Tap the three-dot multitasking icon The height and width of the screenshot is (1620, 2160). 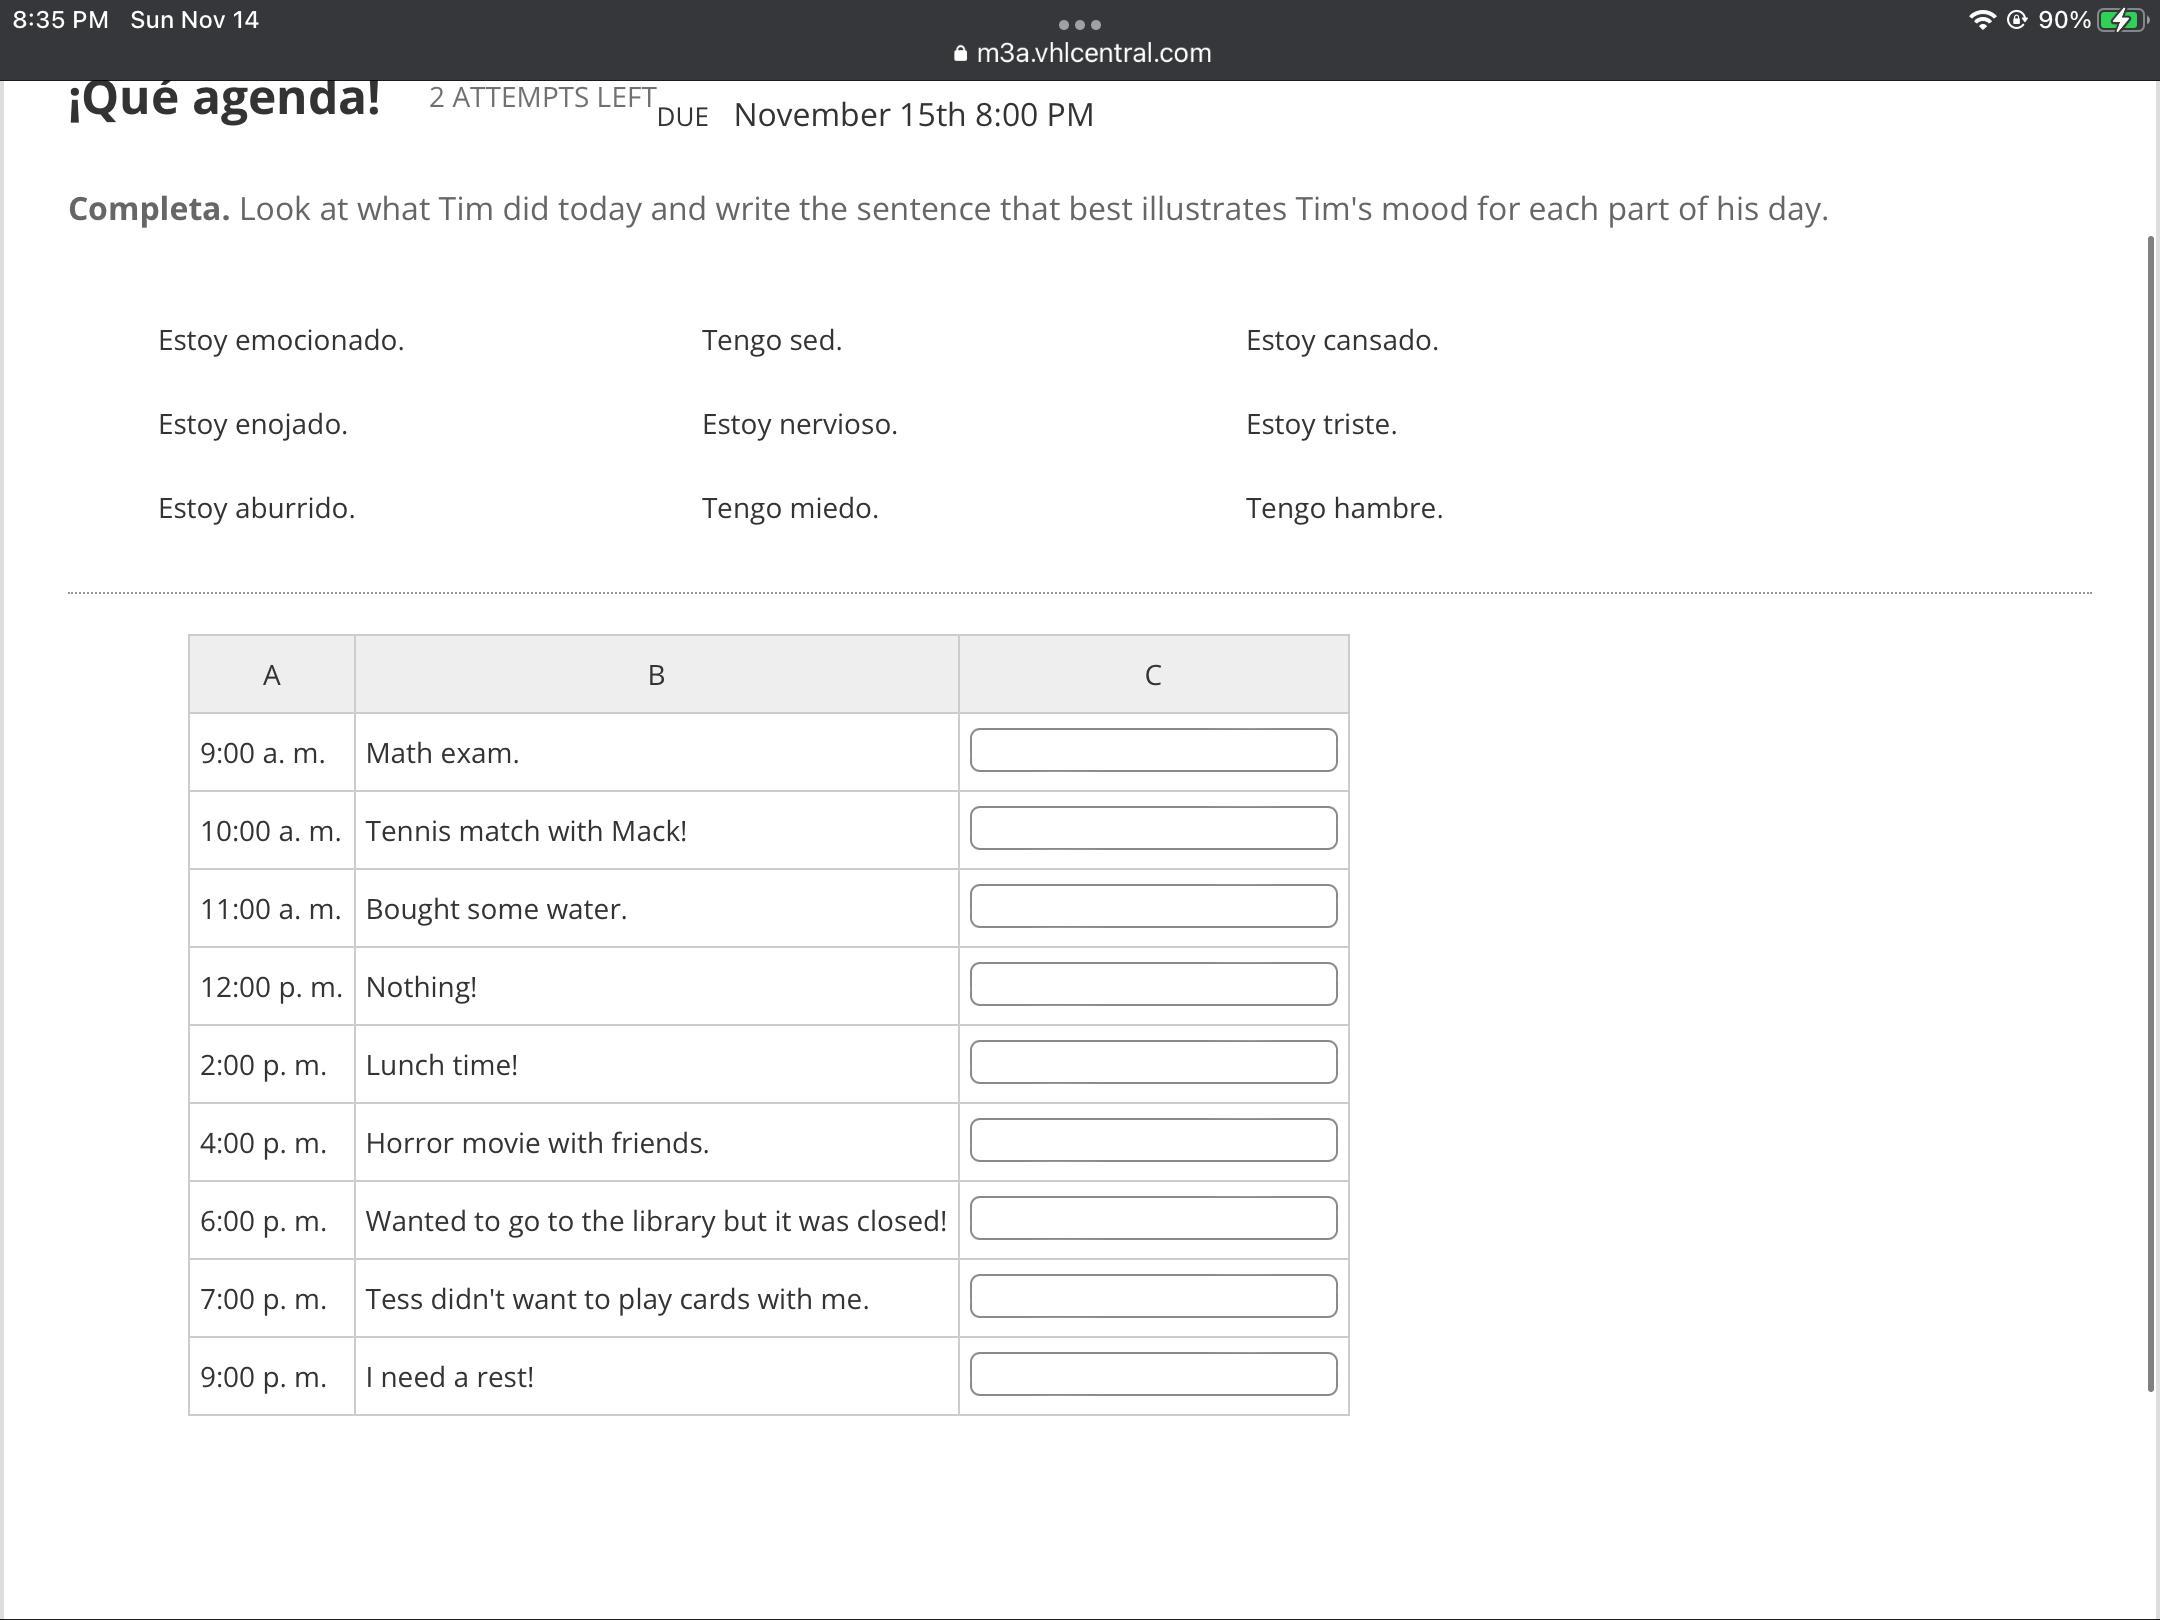click(1079, 24)
